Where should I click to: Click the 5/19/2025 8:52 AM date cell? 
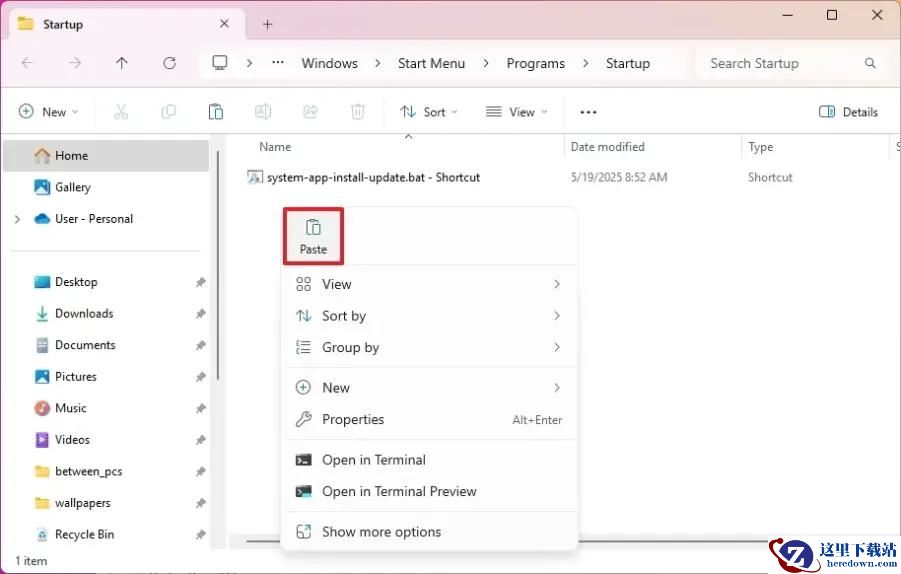click(x=619, y=178)
